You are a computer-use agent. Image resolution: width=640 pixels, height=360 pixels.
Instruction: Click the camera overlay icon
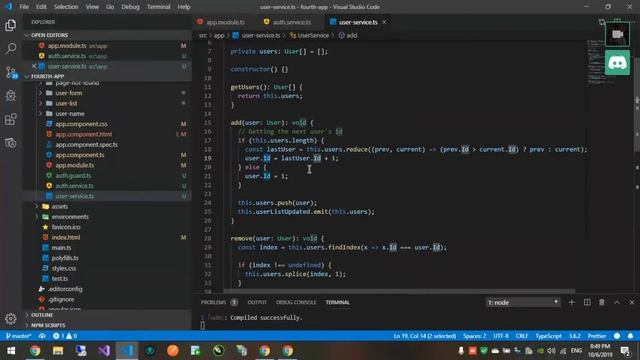coord(617,34)
